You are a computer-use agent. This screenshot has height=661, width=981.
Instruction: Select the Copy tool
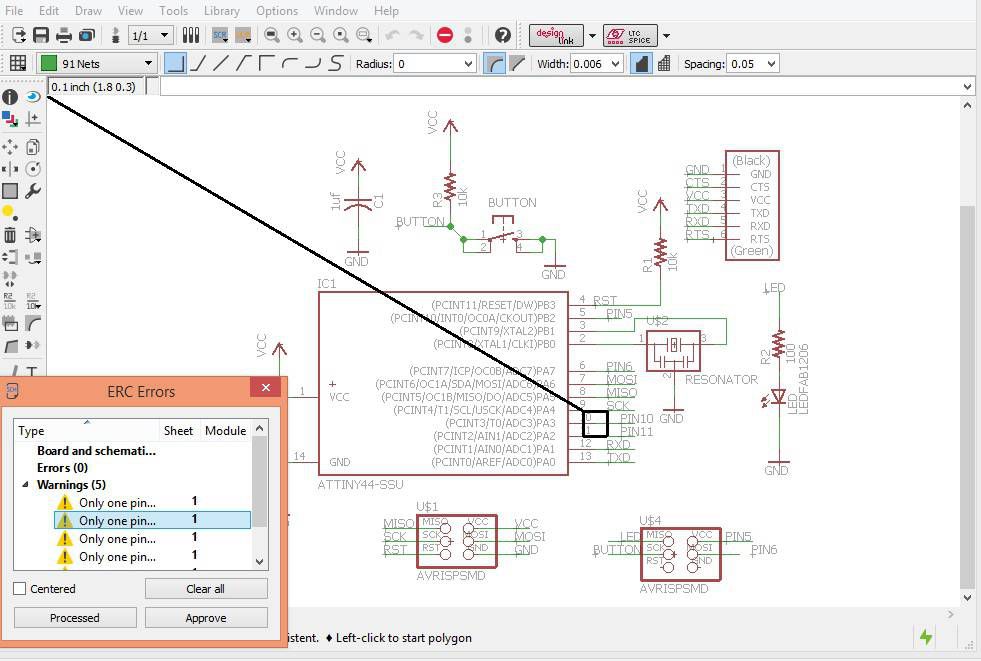[x=33, y=147]
